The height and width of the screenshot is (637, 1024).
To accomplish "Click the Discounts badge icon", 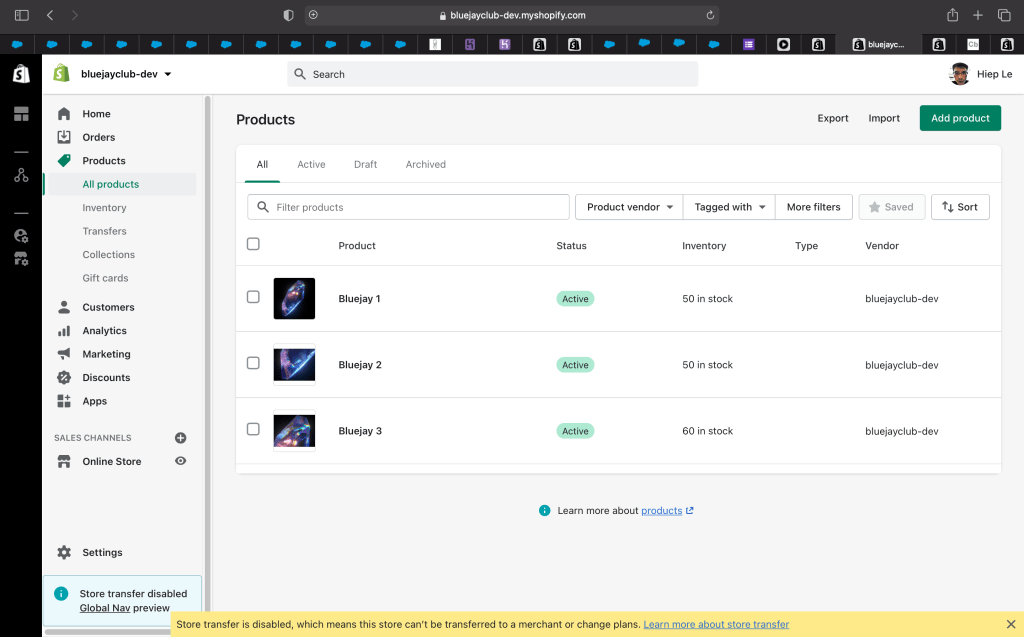I will (64, 378).
